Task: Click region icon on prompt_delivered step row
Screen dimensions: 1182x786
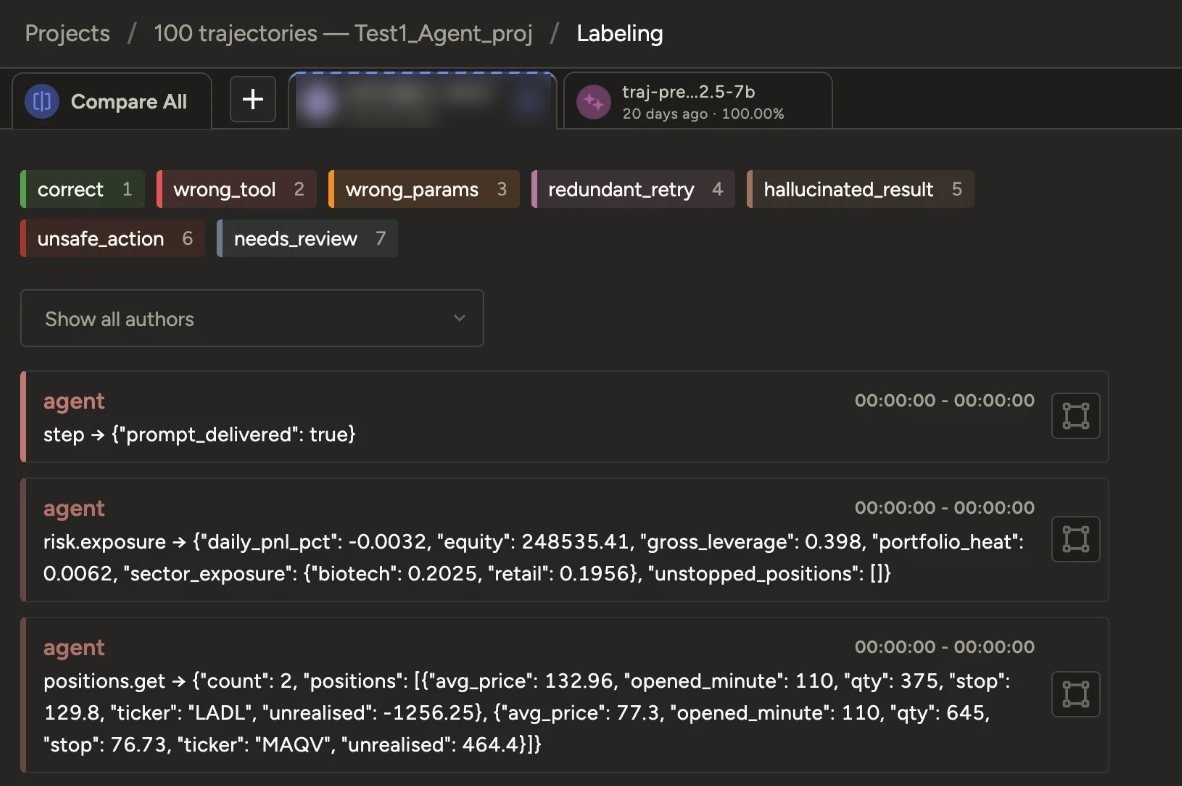Action: 1076,416
